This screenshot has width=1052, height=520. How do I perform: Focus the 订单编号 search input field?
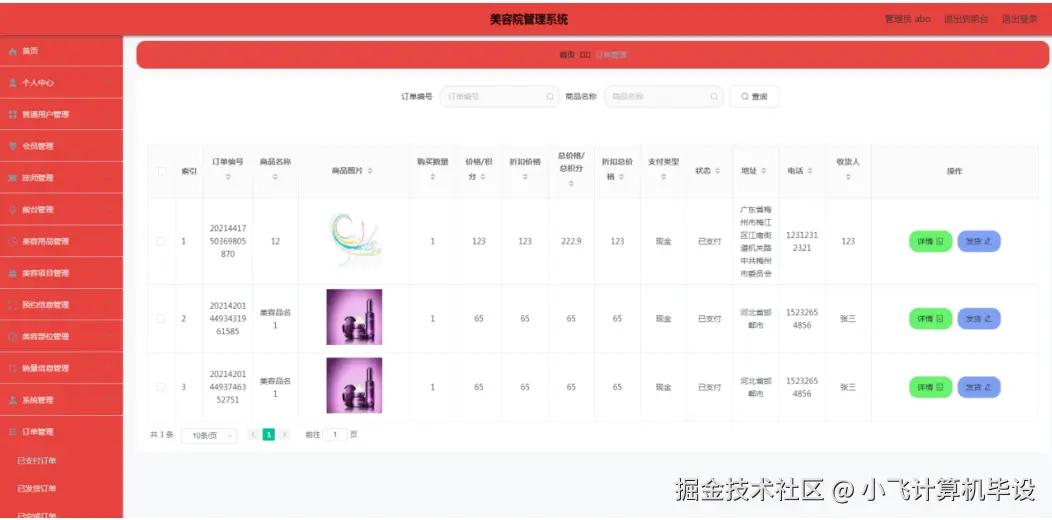[499, 97]
